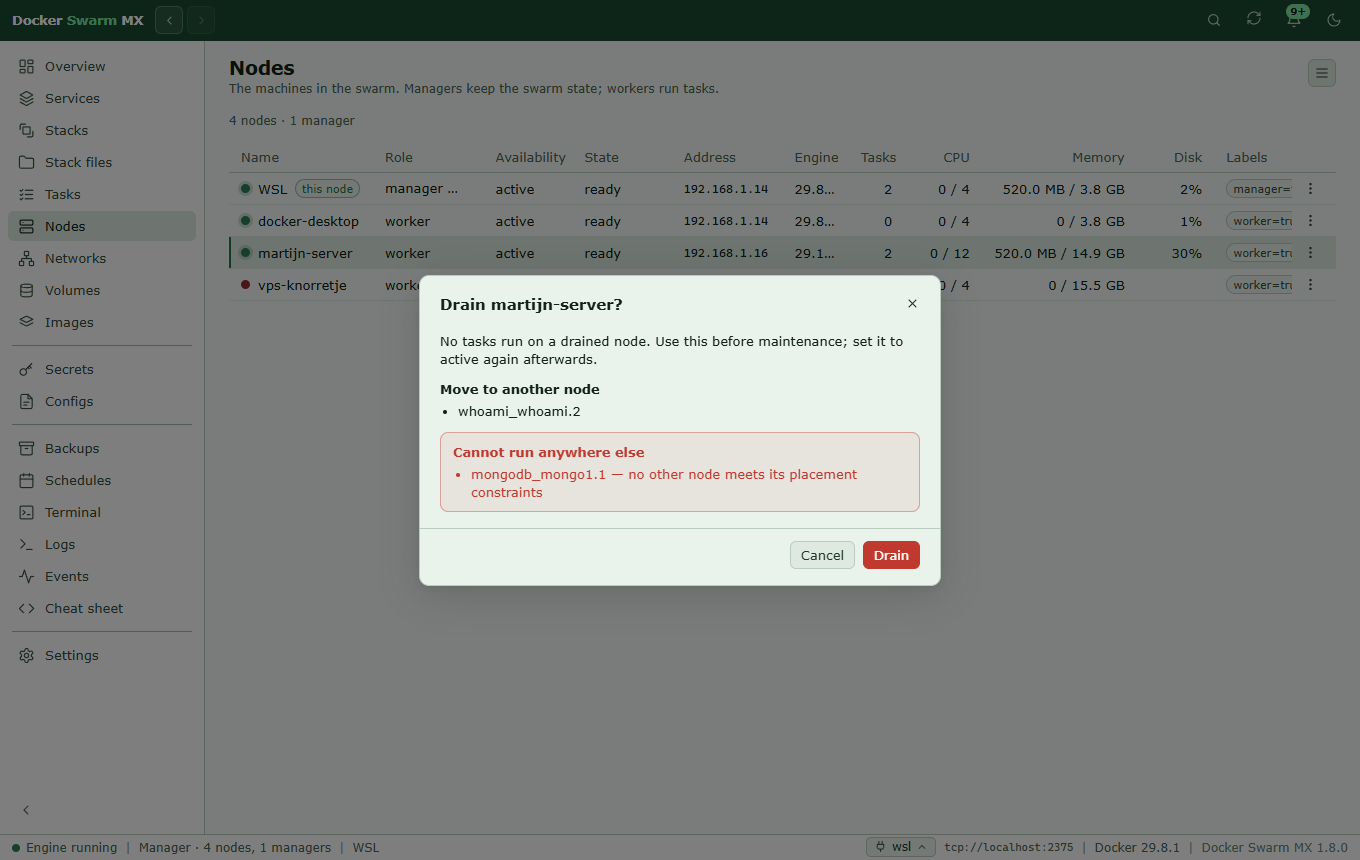Image resolution: width=1360 pixels, height=860 pixels.
Task: Open the columns menu icon on Nodes page
Action: 1322,73
